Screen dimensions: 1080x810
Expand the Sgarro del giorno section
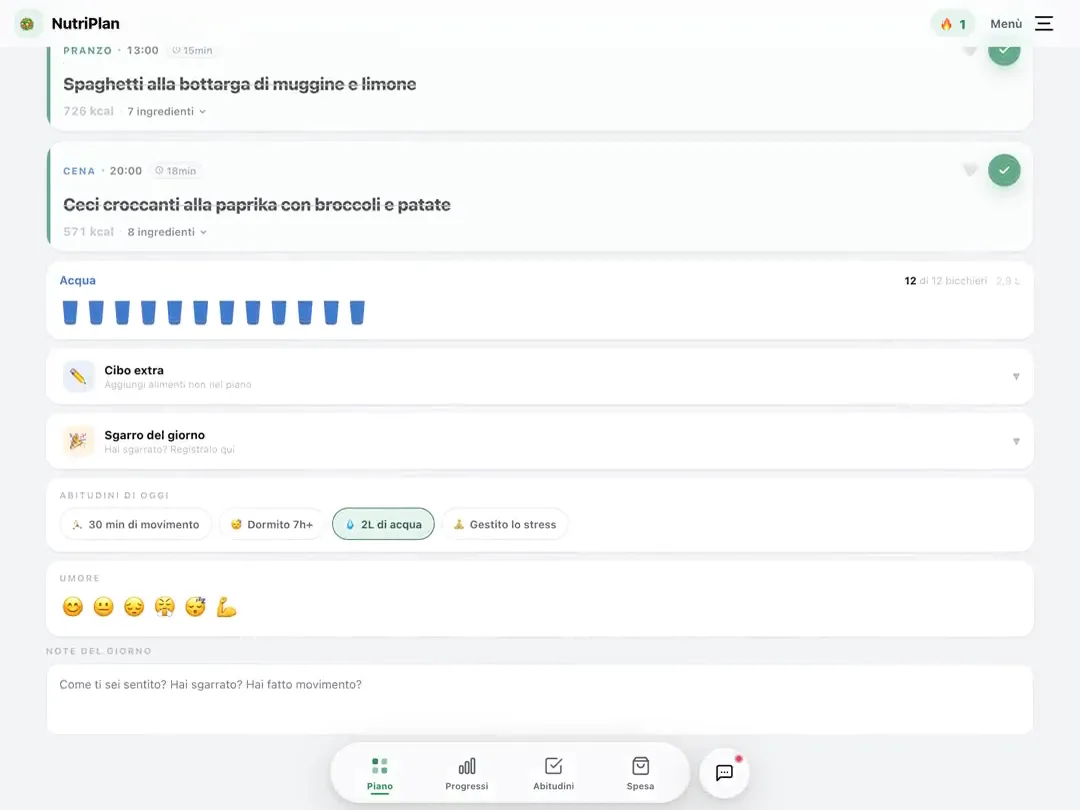click(x=540, y=442)
